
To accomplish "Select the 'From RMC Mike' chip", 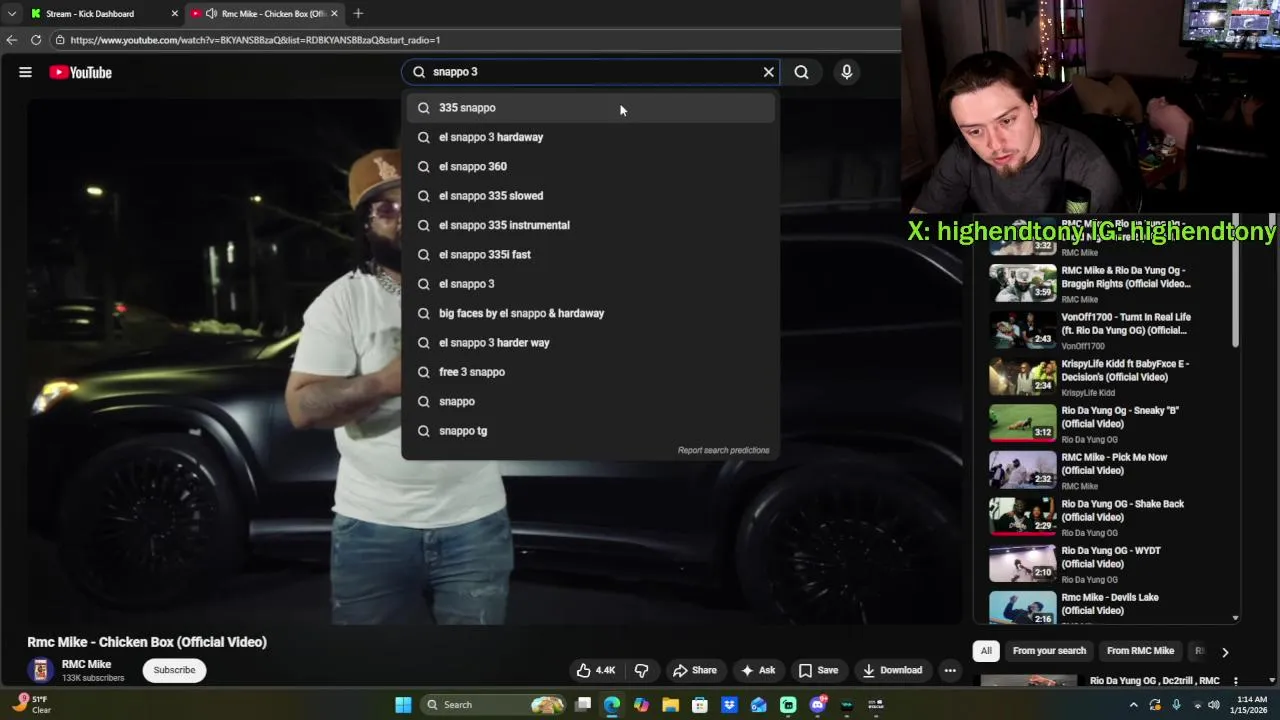I will pyautogui.click(x=1140, y=651).
